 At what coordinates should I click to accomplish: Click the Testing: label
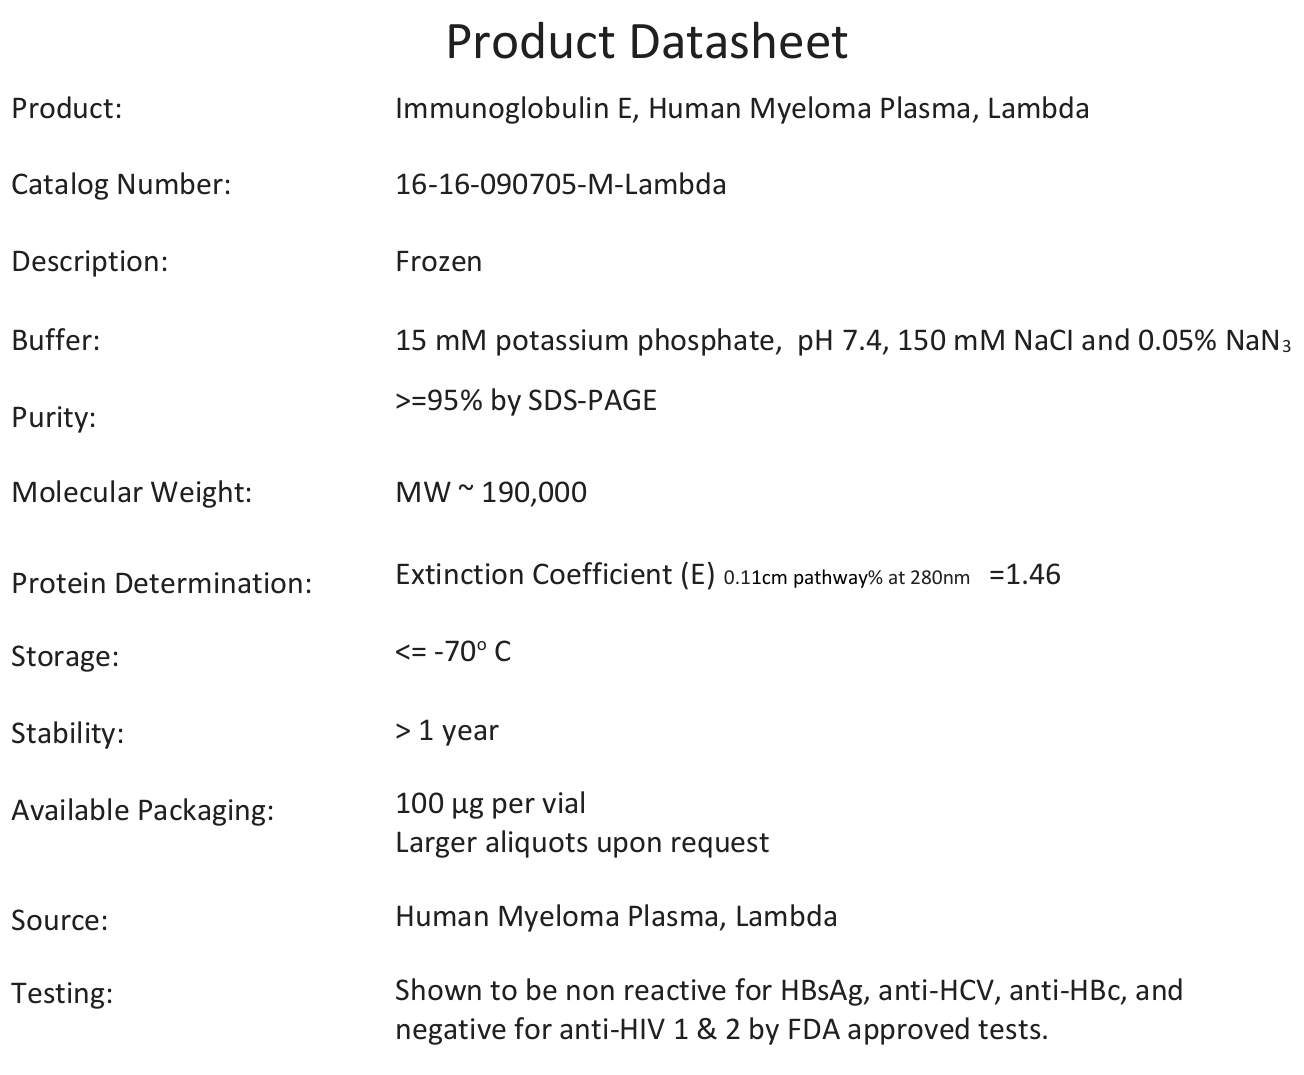pyautogui.click(x=62, y=994)
